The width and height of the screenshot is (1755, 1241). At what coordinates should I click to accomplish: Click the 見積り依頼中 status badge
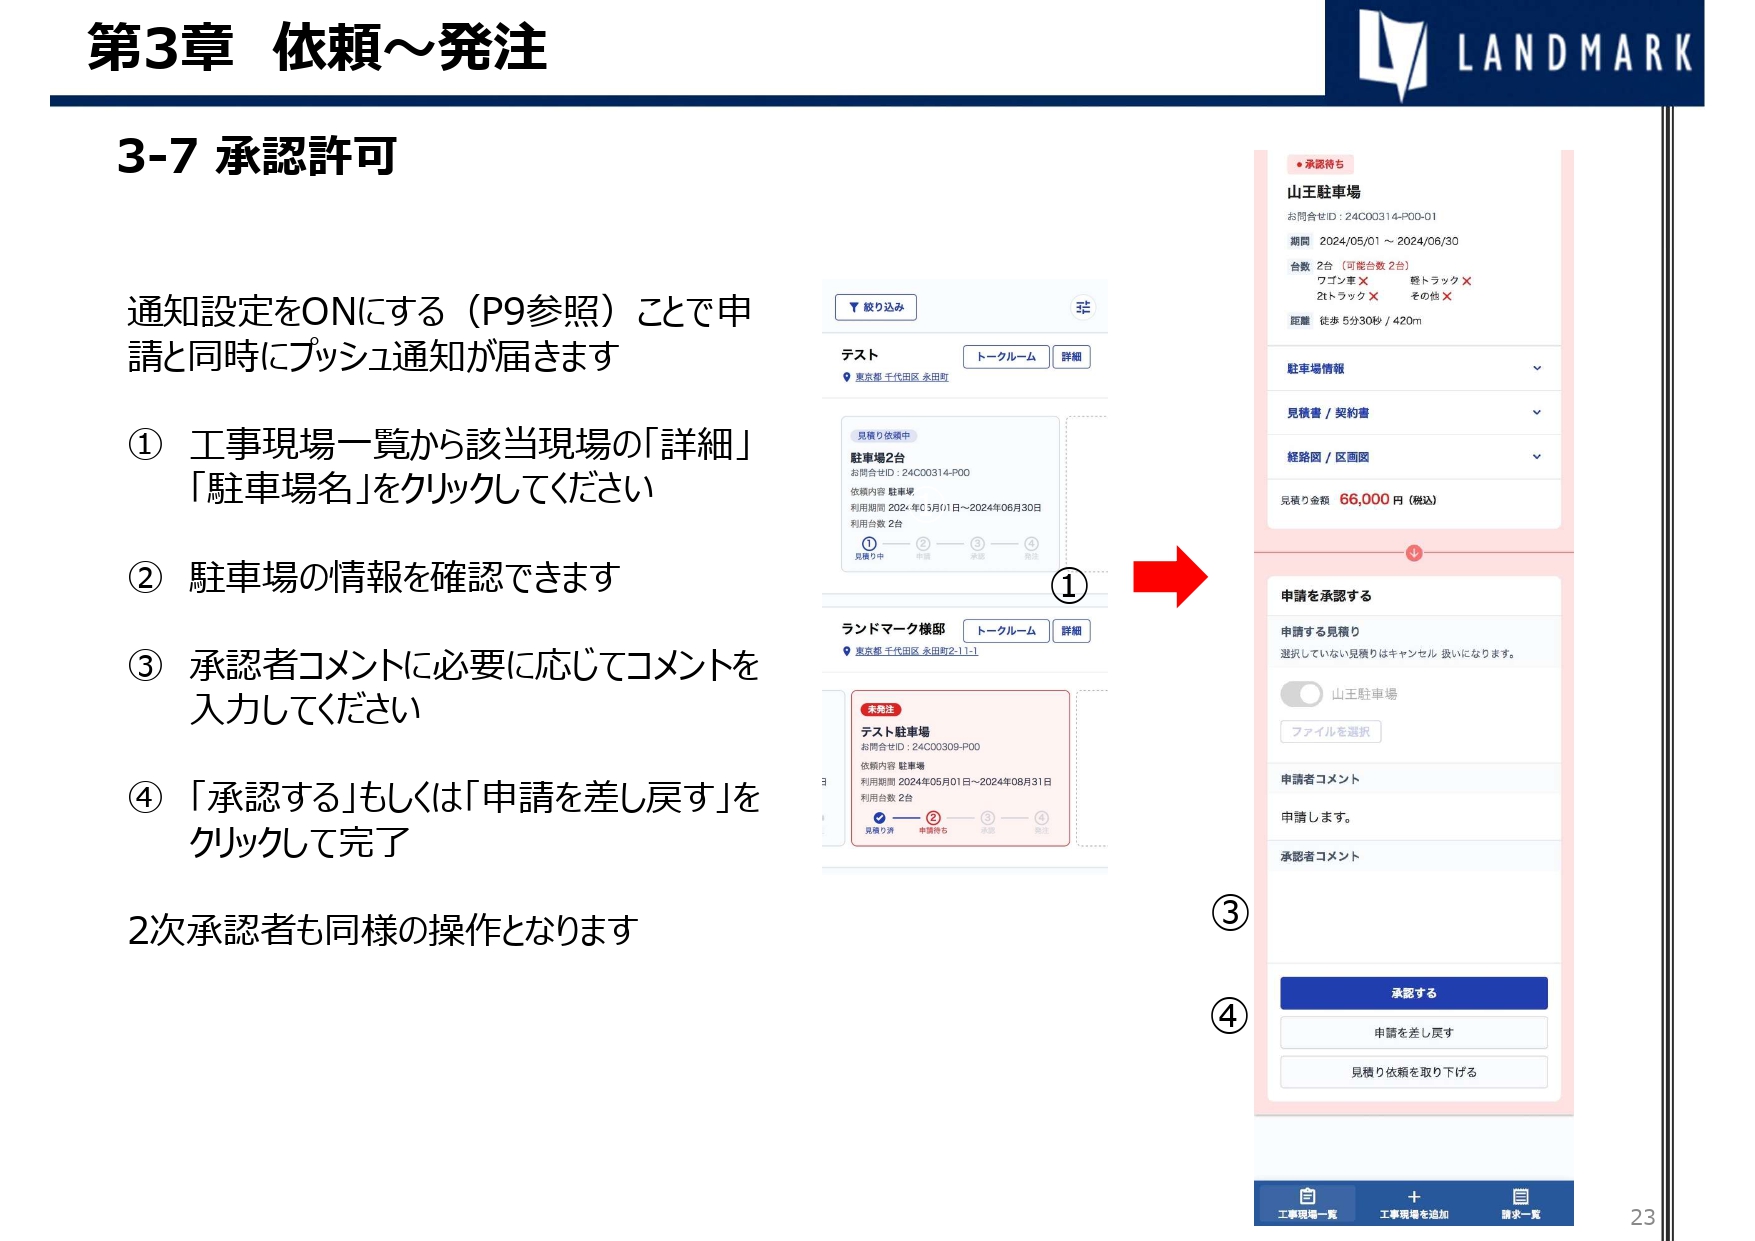(x=884, y=435)
